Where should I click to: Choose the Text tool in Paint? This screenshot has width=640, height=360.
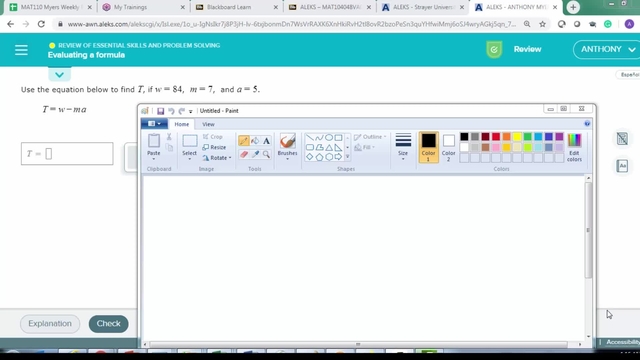click(x=266, y=141)
